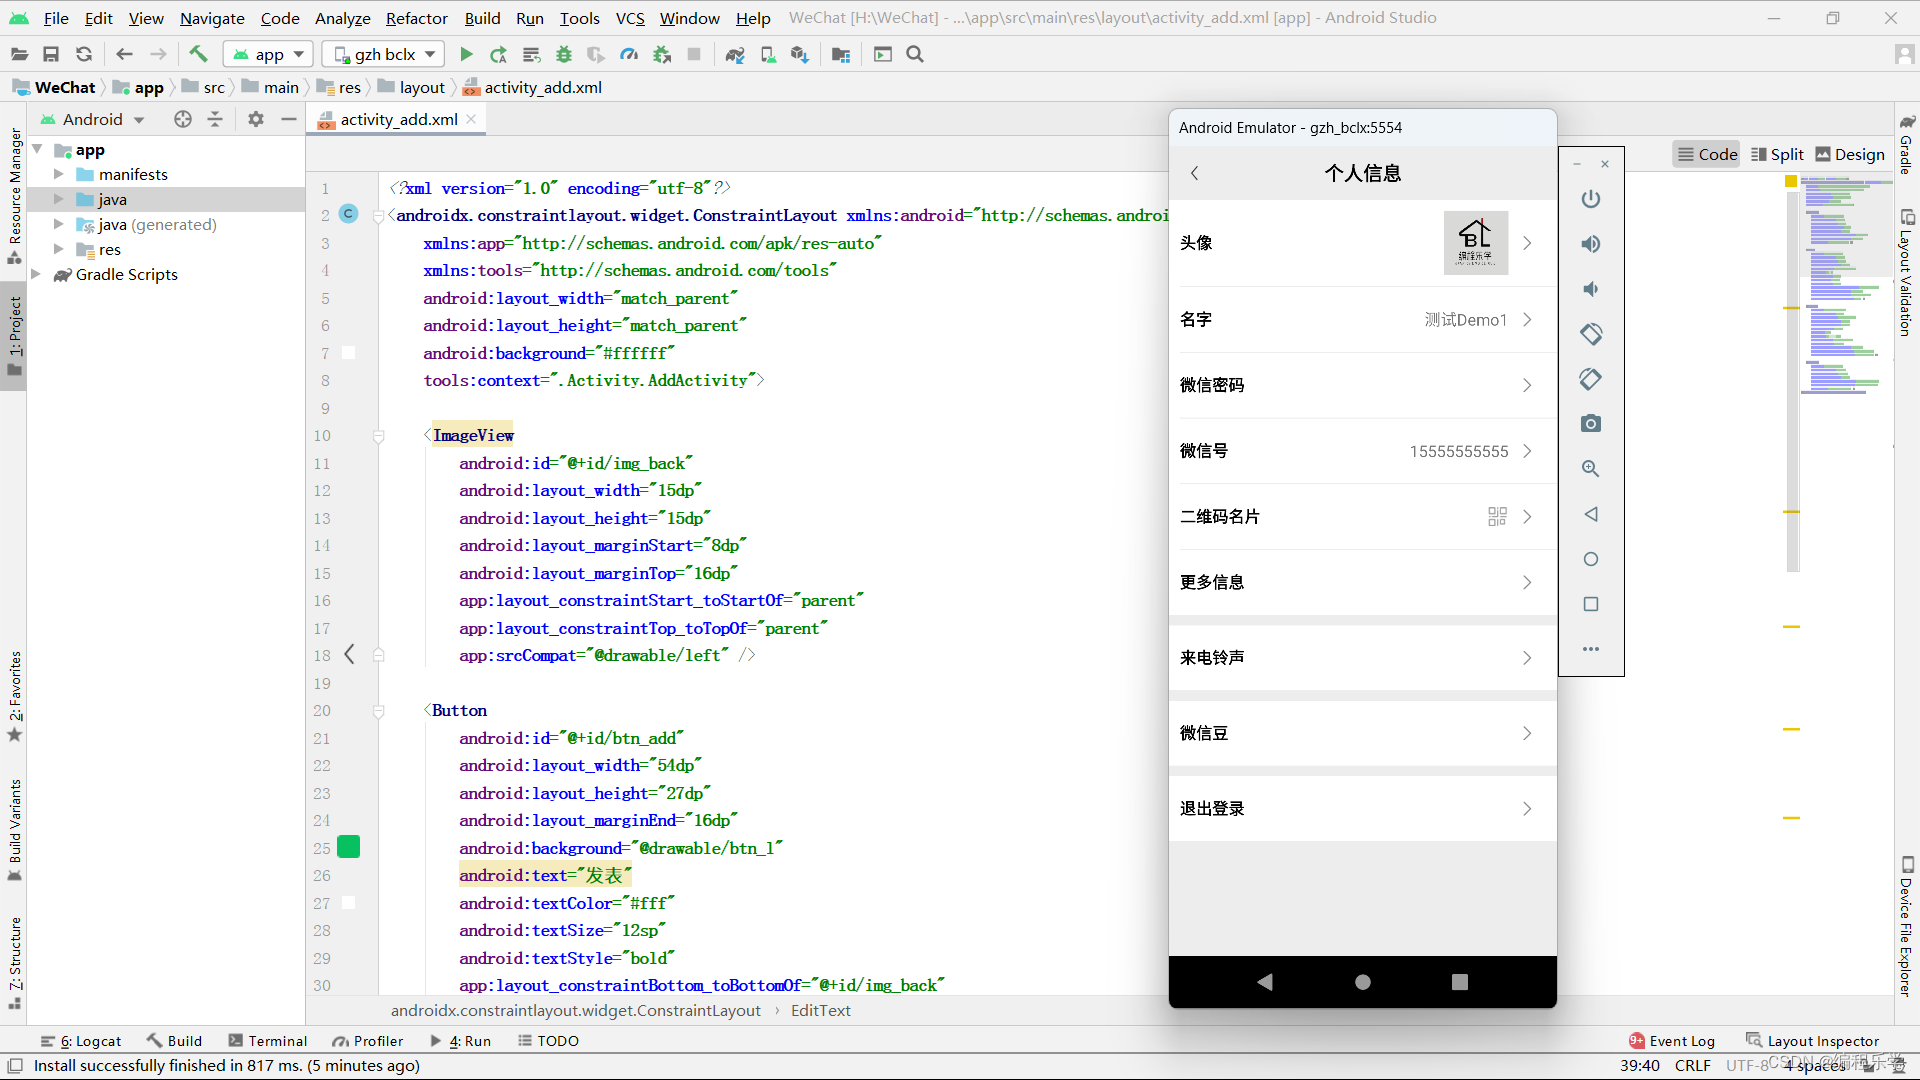Click the Debug app bug icon
This screenshot has height=1080, width=1920.
point(564,54)
